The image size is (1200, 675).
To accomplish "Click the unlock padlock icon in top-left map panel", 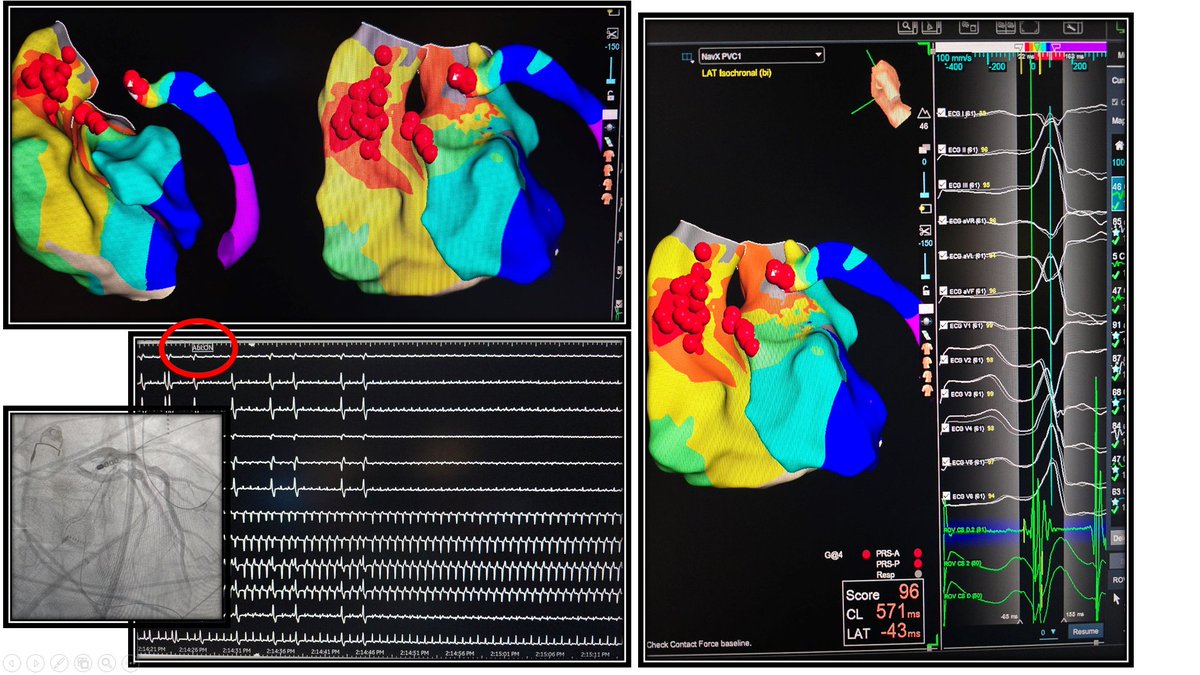I will coord(611,96).
